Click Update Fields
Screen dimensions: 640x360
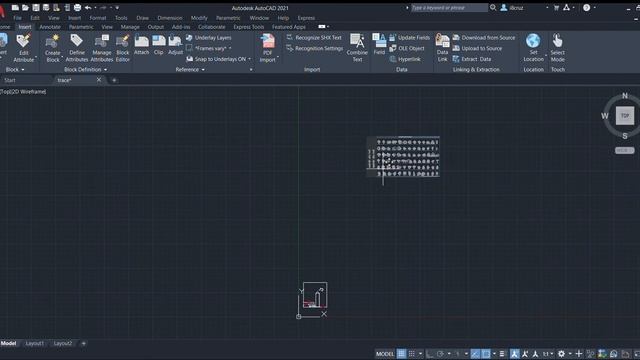pos(409,38)
